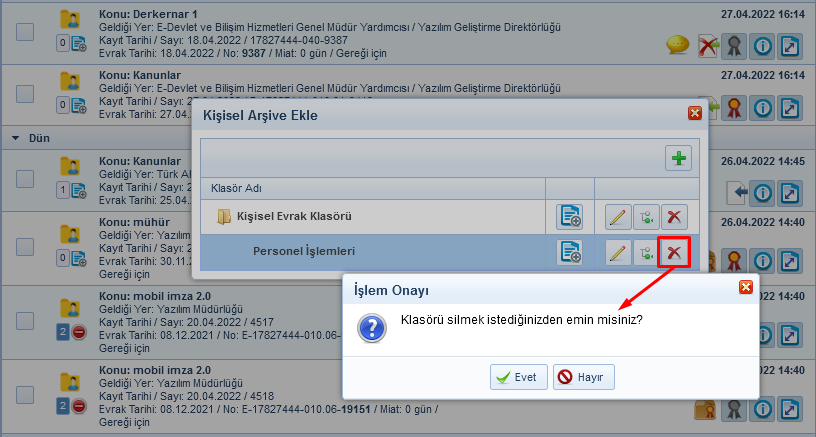The height and width of the screenshot is (437, 816).
Task: Click the red minus icon on mobil imza 4517
Action: coord(79,332)
